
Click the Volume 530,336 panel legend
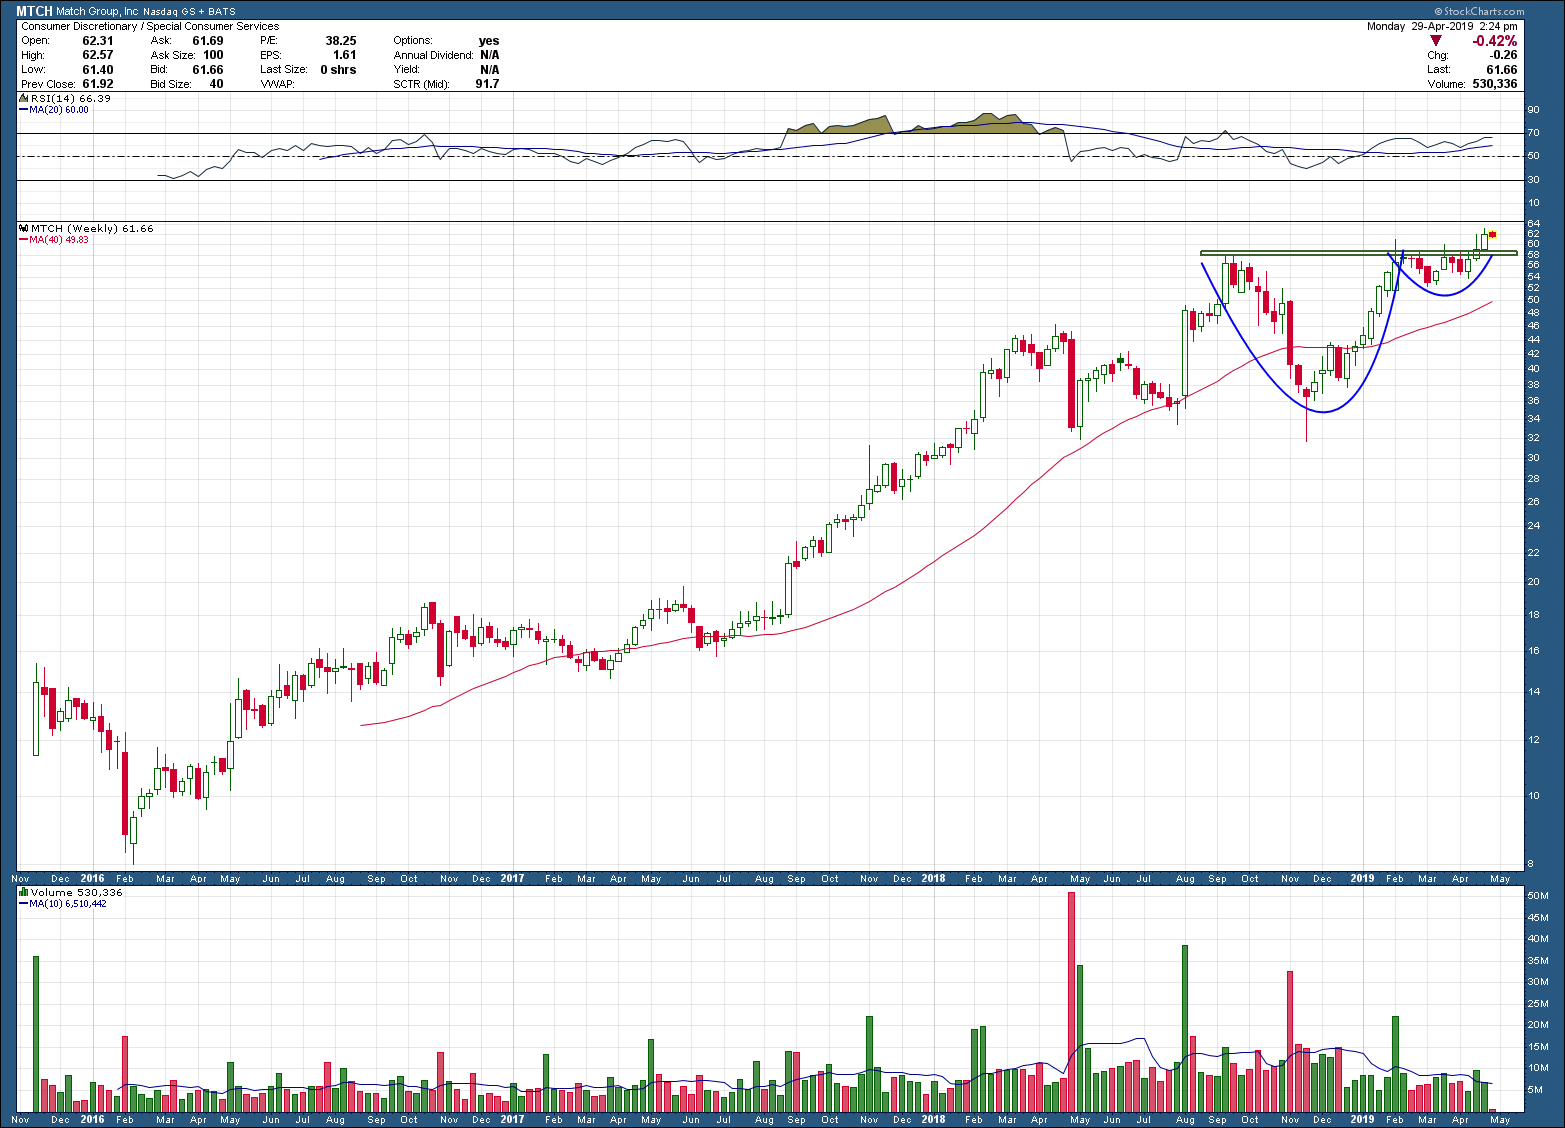tap(77, 892)
